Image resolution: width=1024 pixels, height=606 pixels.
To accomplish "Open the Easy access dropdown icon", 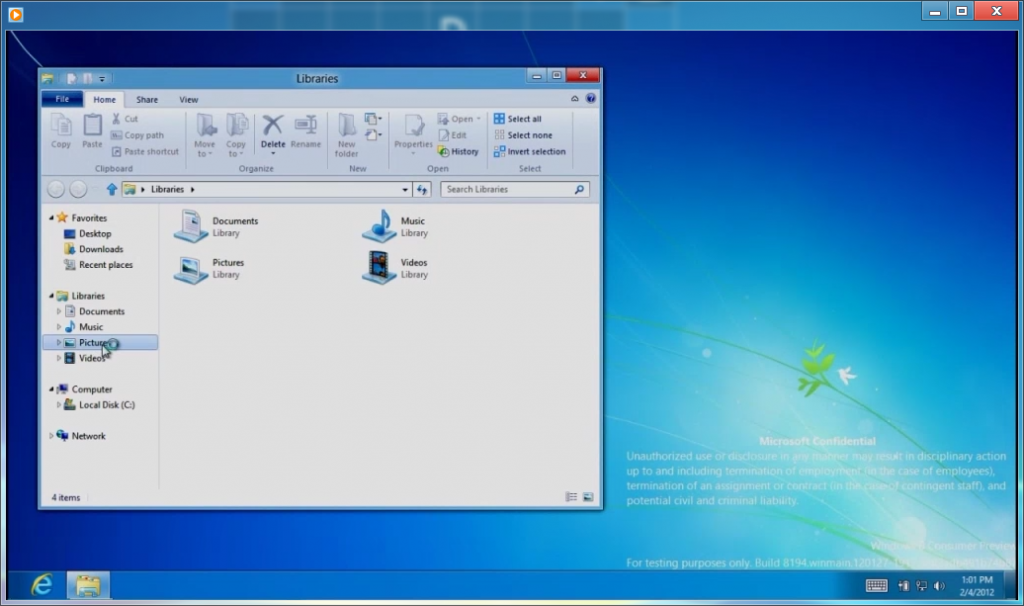I will click(x=373, y=135).
